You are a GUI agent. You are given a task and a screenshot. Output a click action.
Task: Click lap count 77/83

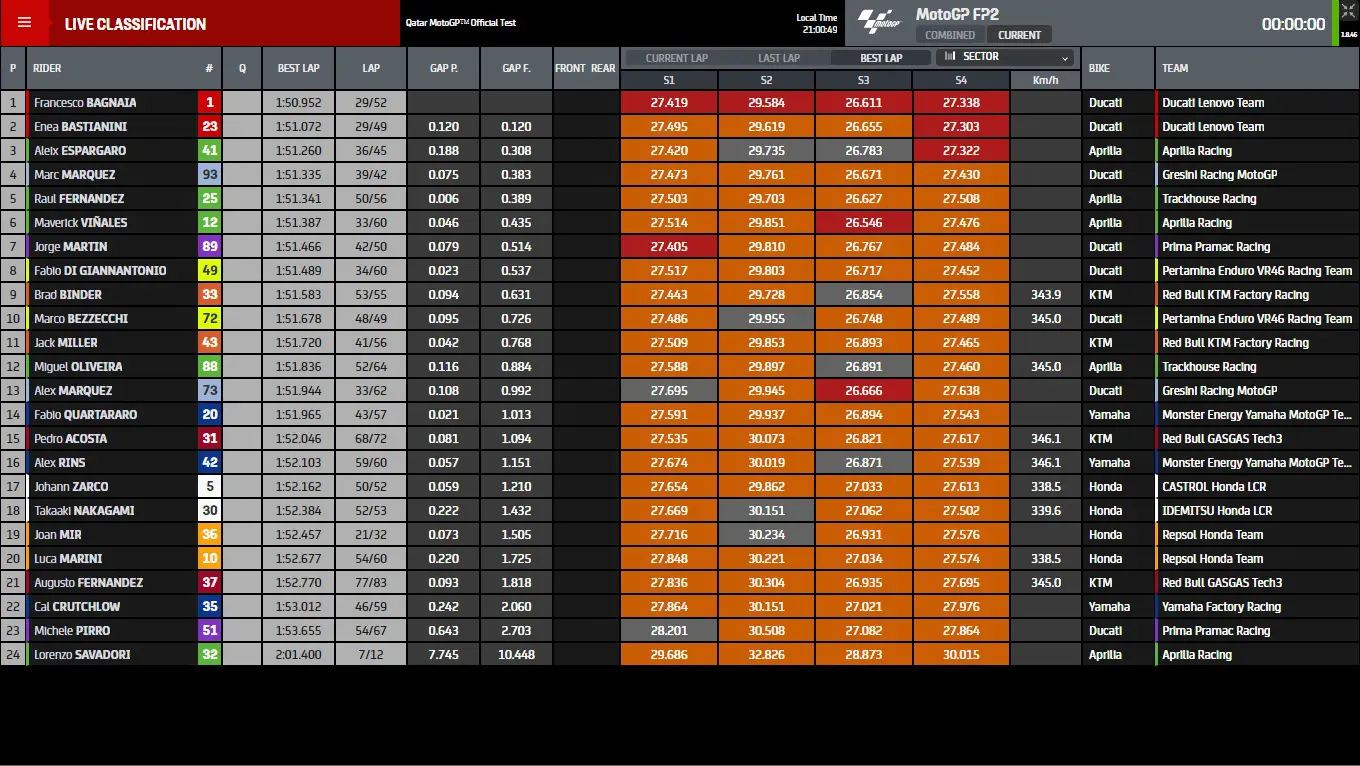coord(371,582)
